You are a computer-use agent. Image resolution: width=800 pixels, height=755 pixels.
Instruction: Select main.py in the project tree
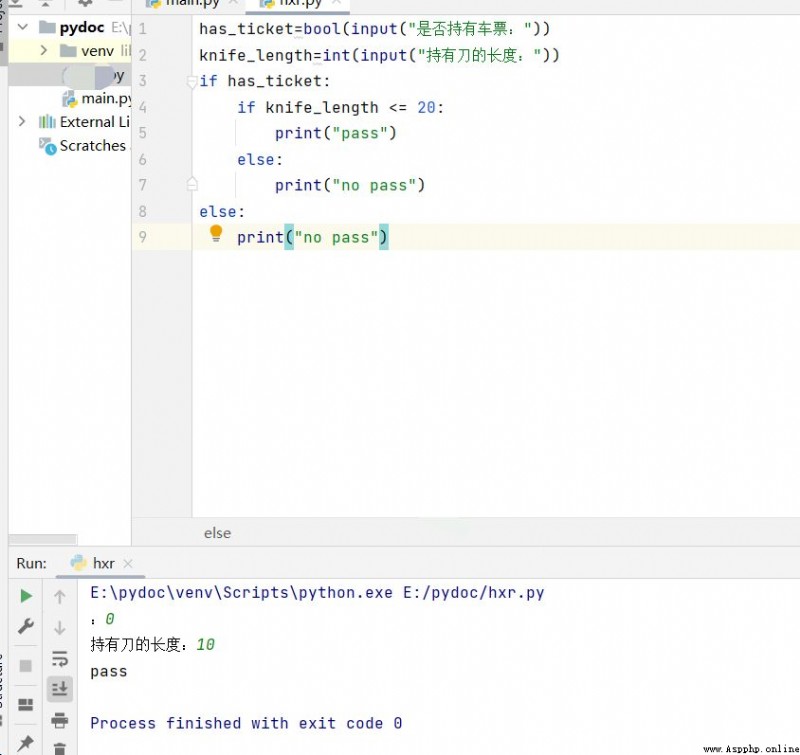point(97,98)
